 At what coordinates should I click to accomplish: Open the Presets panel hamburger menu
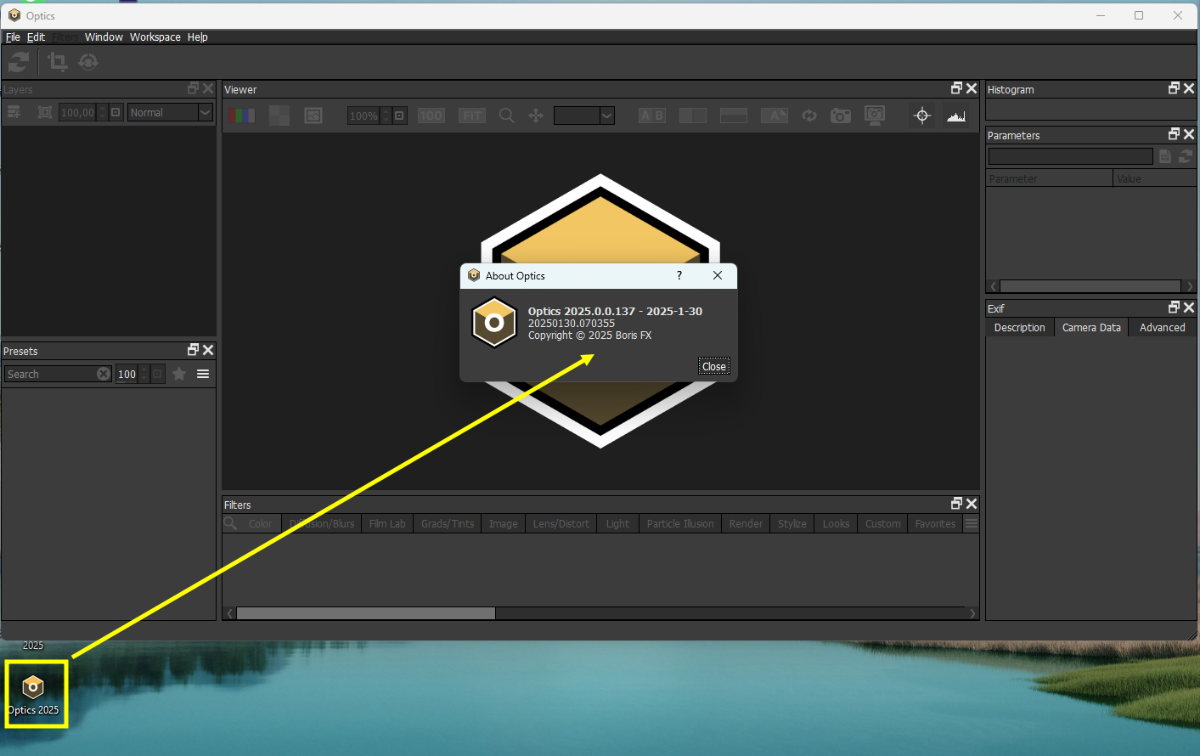[x=203, y=374]
